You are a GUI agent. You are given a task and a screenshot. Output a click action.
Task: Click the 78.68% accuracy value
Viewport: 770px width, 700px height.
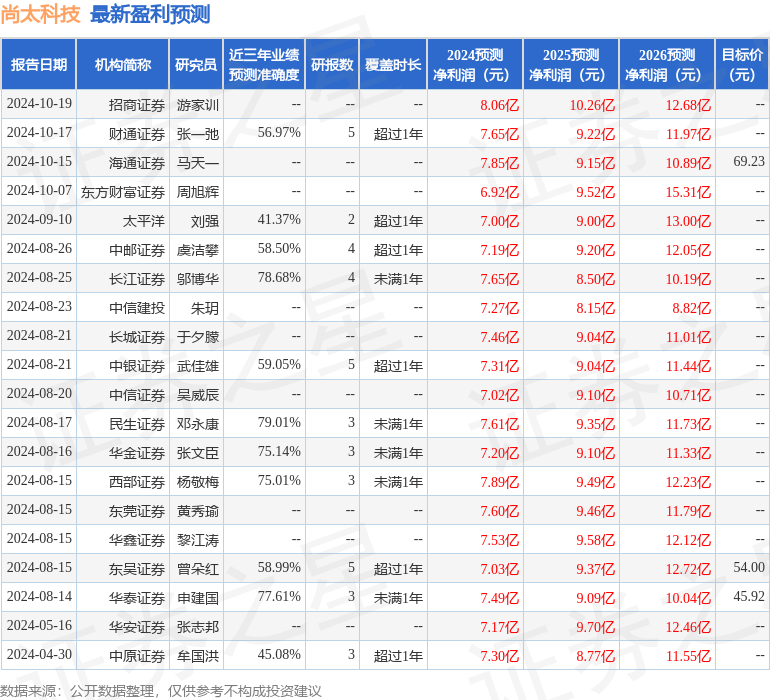tap(279, 278)
